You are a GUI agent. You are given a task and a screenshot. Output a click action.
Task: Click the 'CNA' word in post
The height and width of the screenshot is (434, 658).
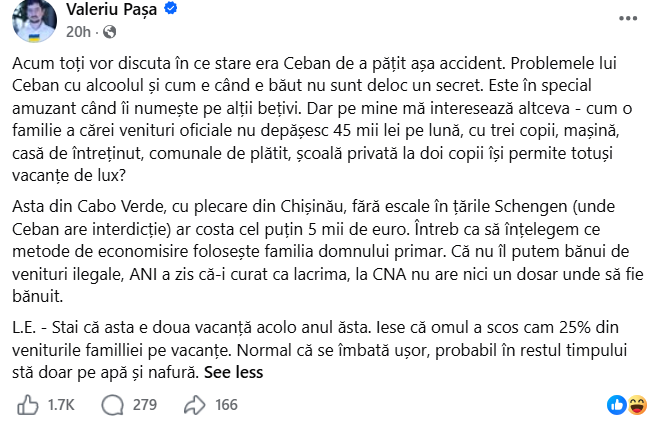coord(389,275)
